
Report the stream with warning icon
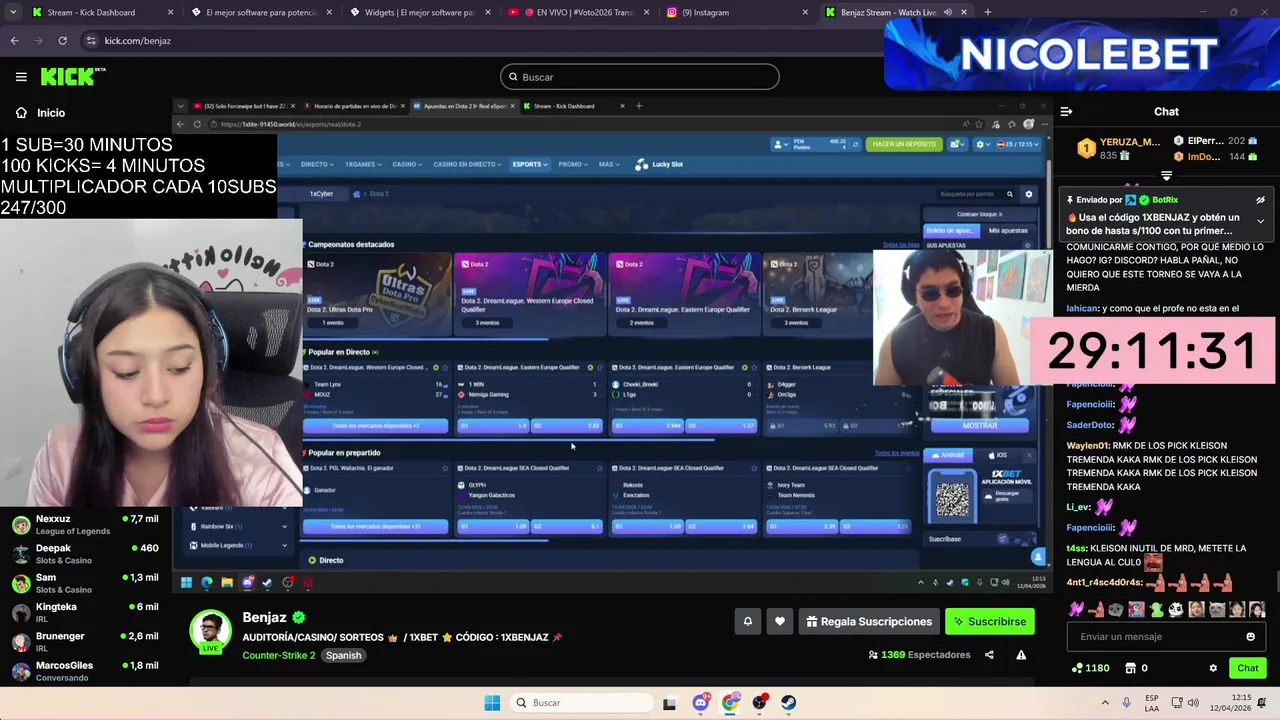pyautogui.click(x=1021, y=655)
